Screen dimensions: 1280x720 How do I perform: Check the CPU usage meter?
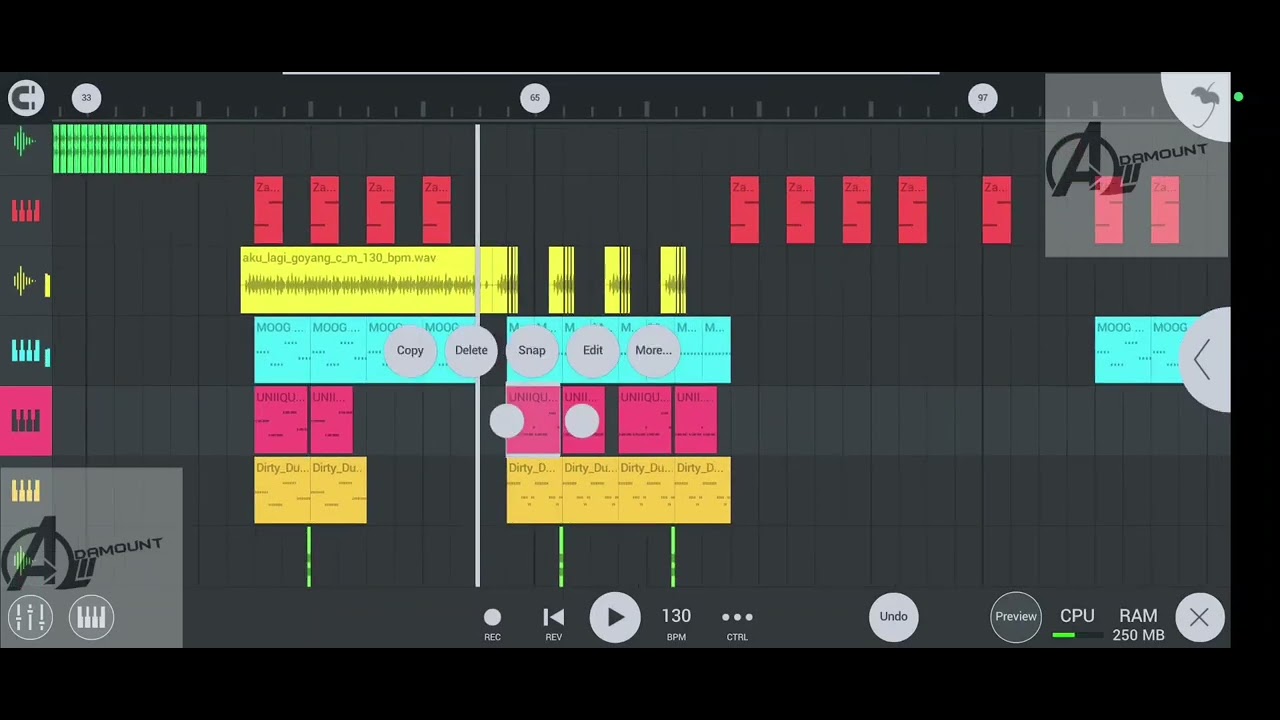click(1077, 623)
